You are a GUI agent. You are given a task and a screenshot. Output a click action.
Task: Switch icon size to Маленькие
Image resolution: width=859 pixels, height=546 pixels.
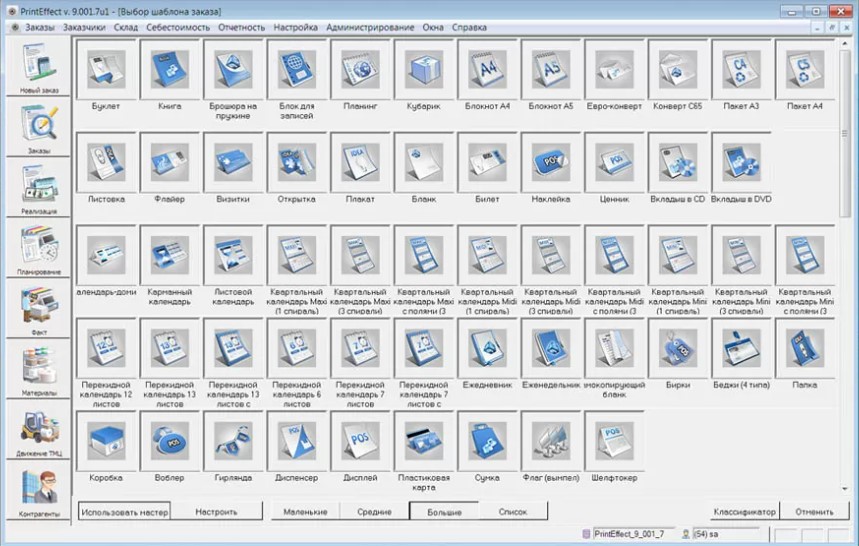click(x=305, y=511)
